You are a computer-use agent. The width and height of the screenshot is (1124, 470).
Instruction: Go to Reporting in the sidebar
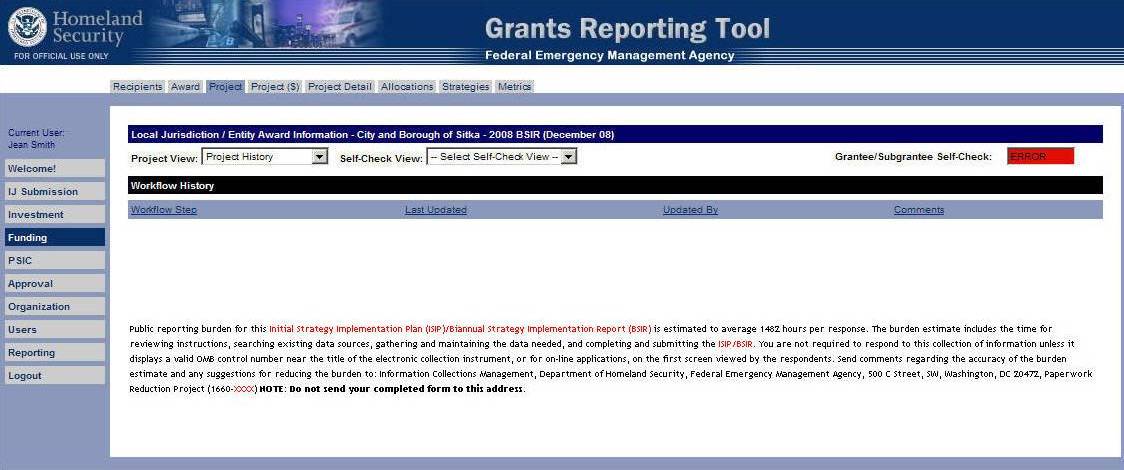point(54,352)
